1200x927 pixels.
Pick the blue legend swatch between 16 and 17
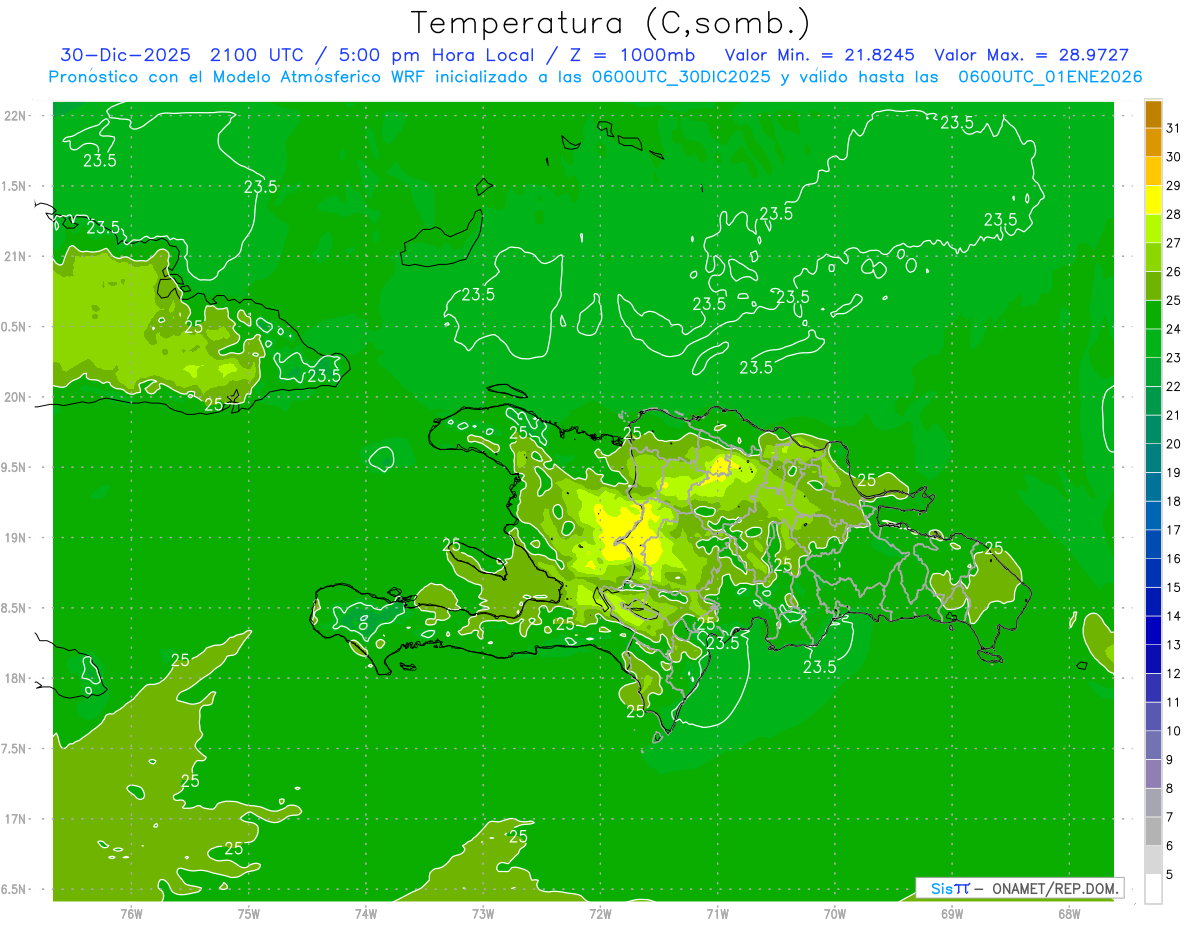(1153, 544)
